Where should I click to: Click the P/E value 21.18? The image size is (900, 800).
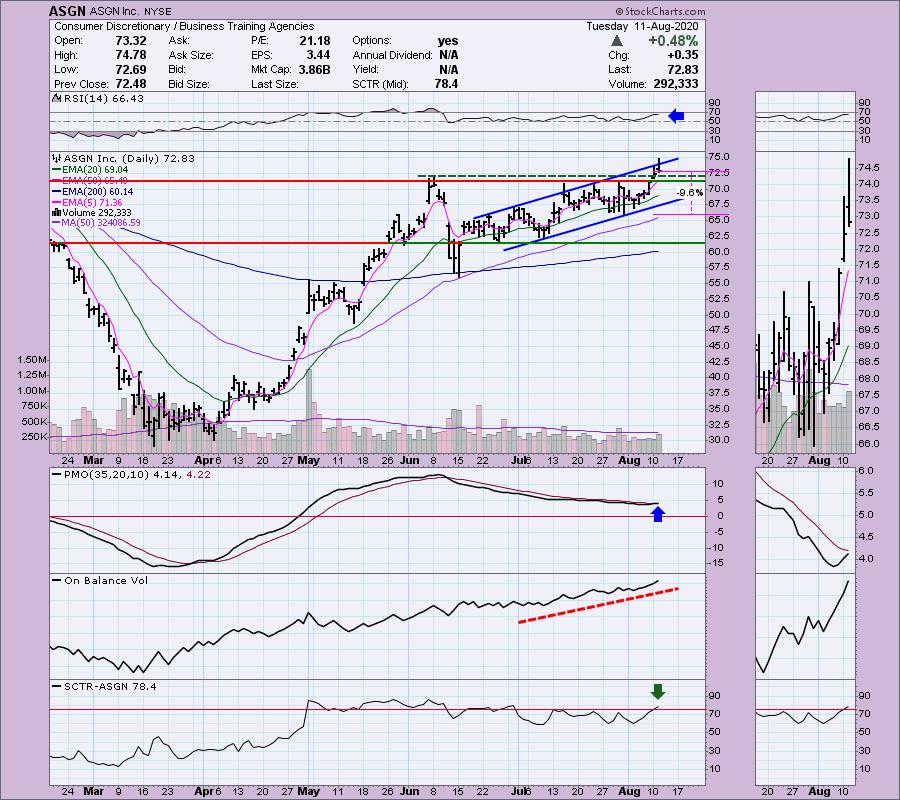(315, 41)
